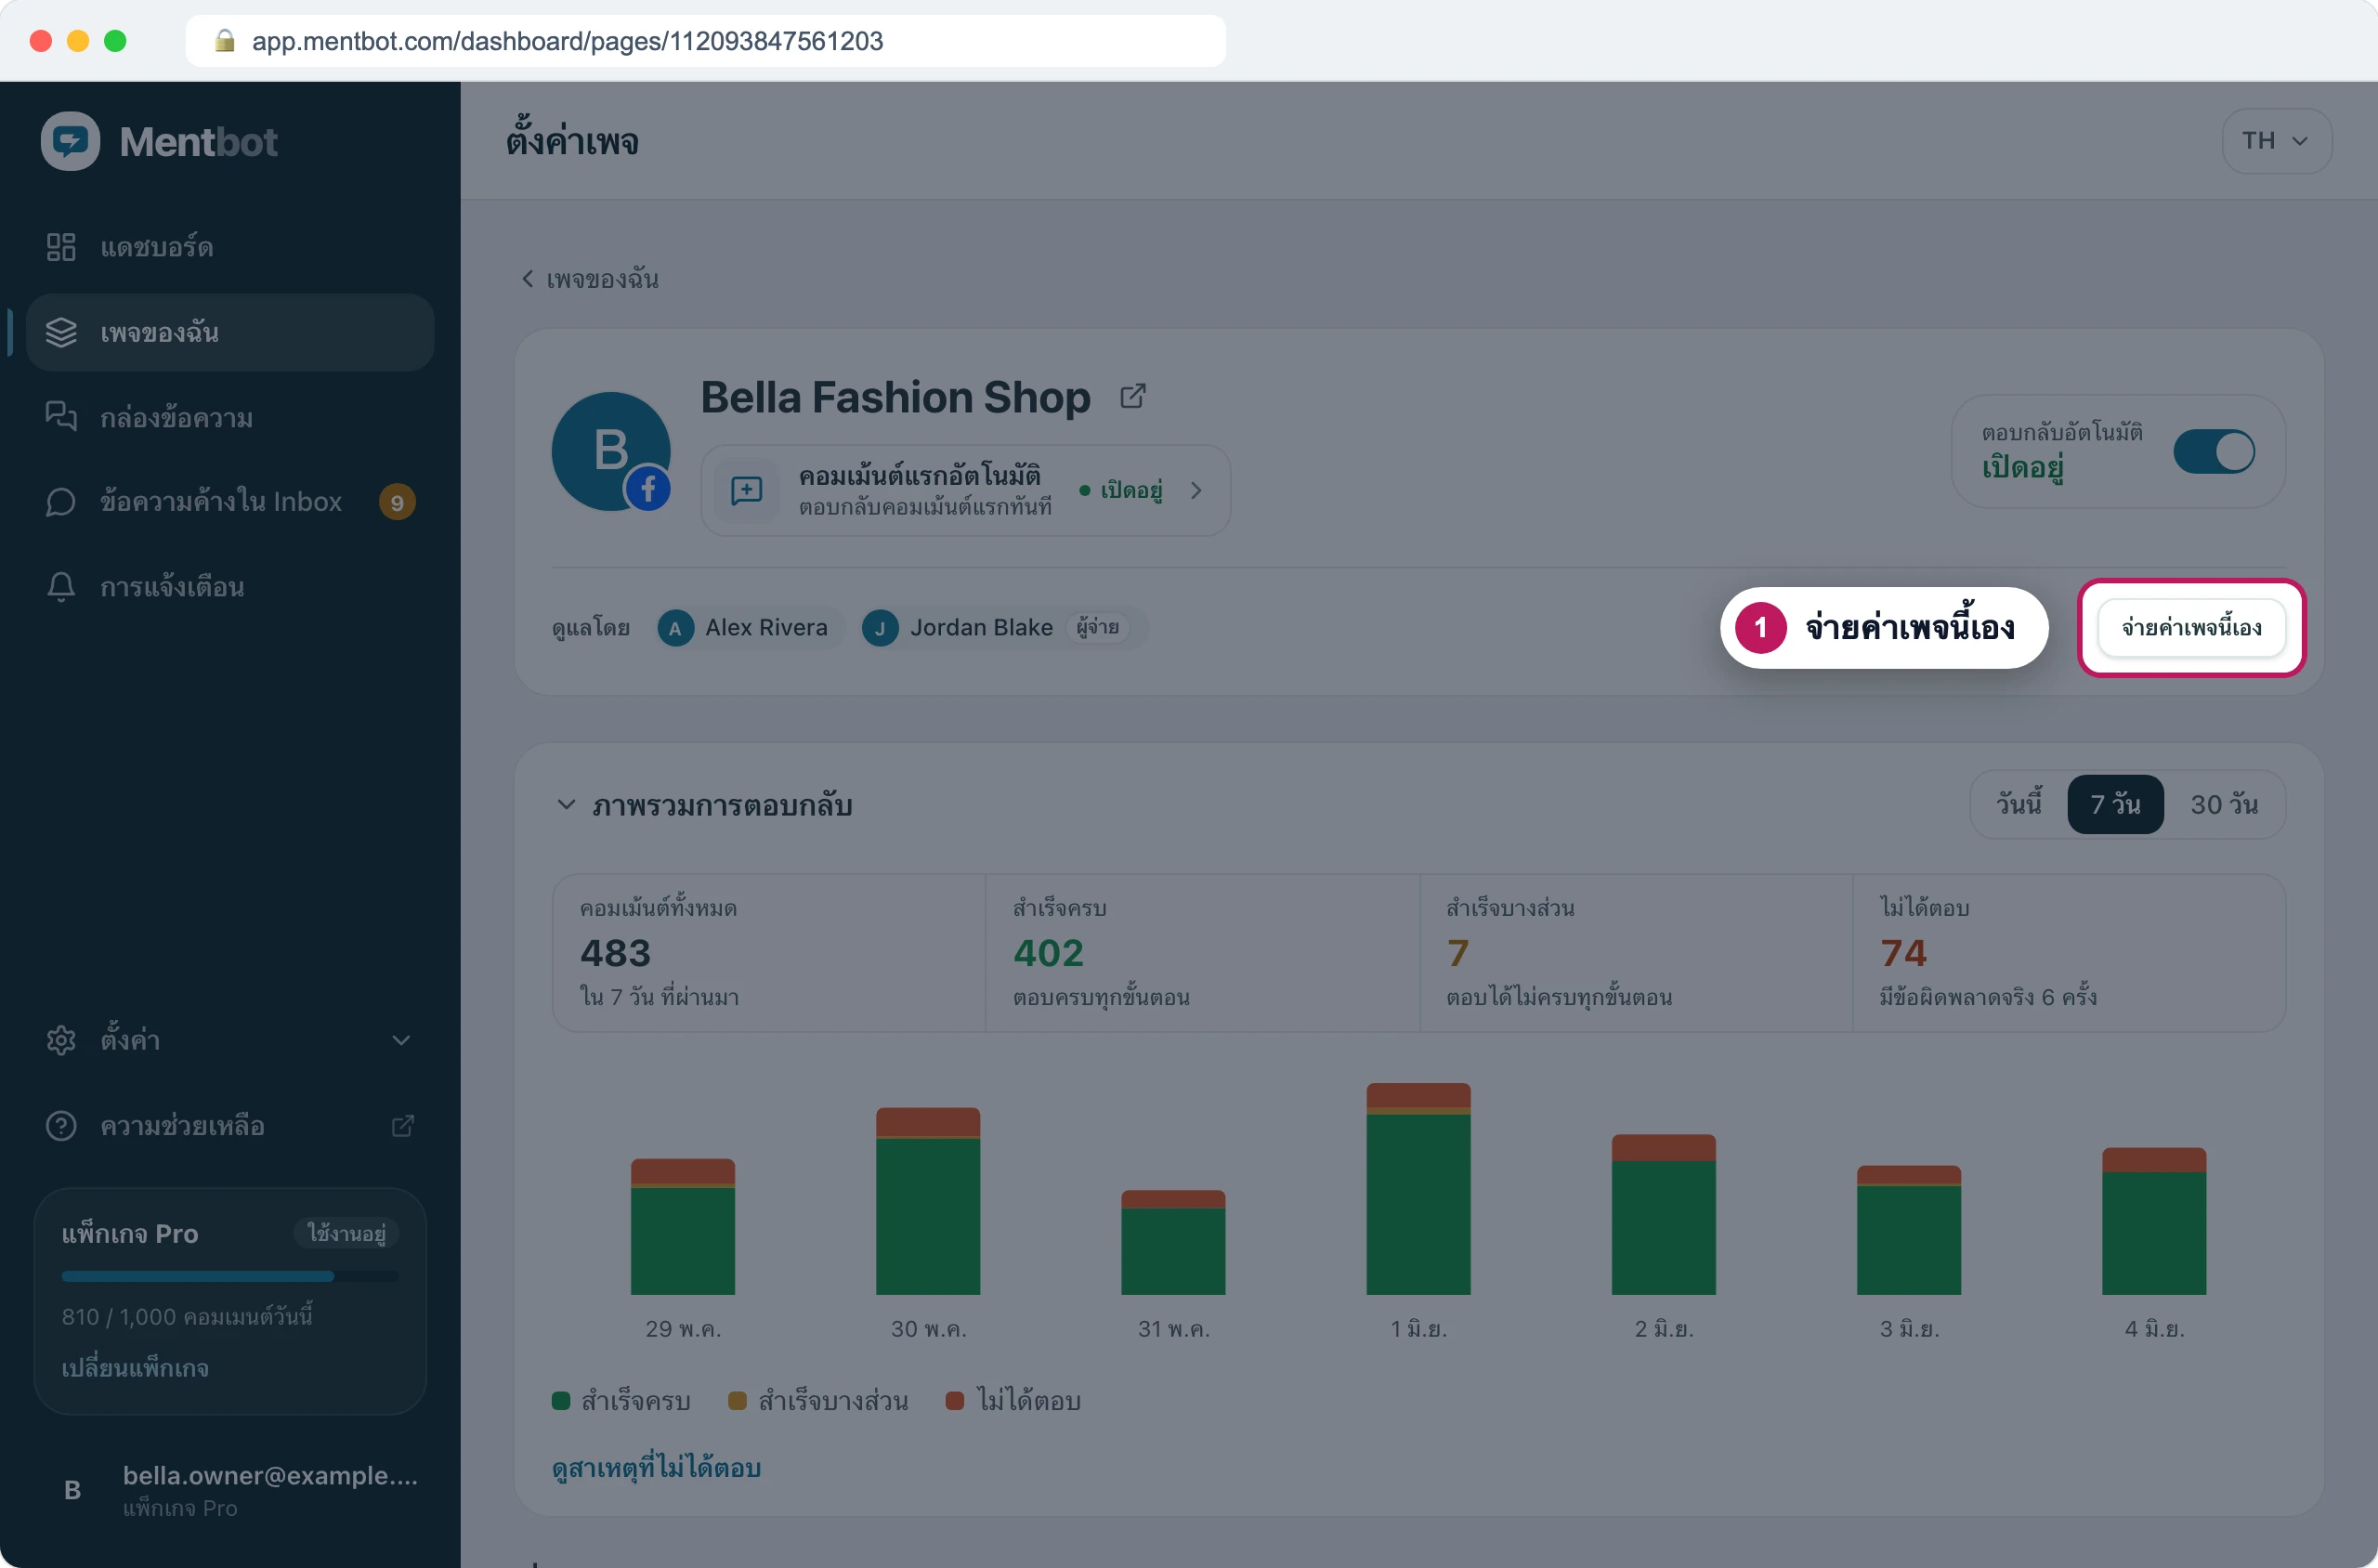Viewport: 2378px width, 1568px height.
Task: Open the ดูสาเหตุที่ไม่ได้ตอบ link
Action: (656, 1467)
